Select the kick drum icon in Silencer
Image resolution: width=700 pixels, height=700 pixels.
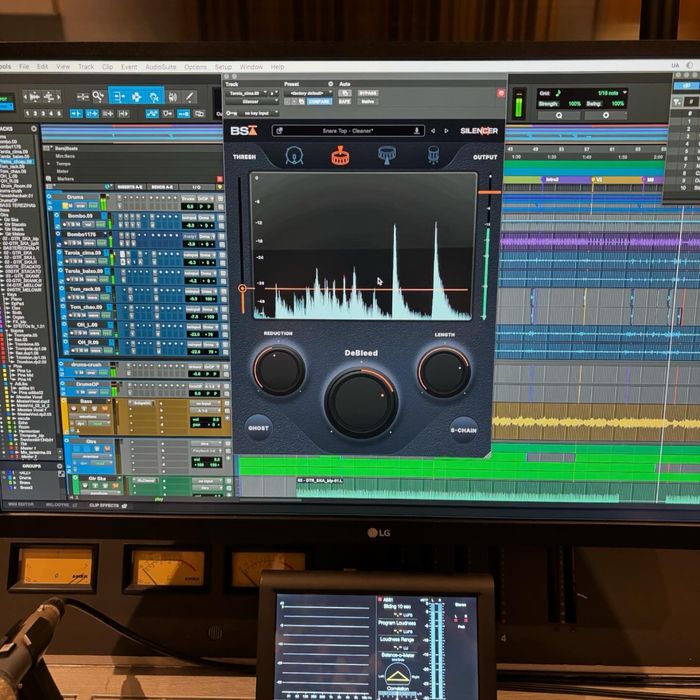point(294,155)
